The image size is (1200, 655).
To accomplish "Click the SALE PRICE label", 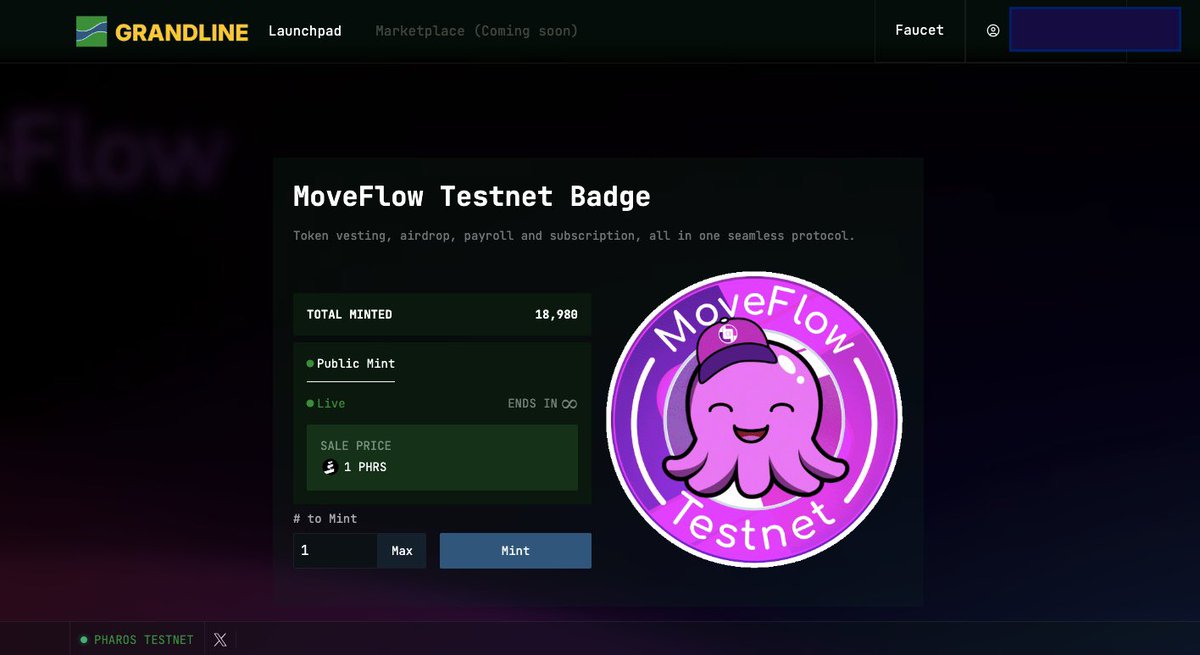I will pos(356,446).
